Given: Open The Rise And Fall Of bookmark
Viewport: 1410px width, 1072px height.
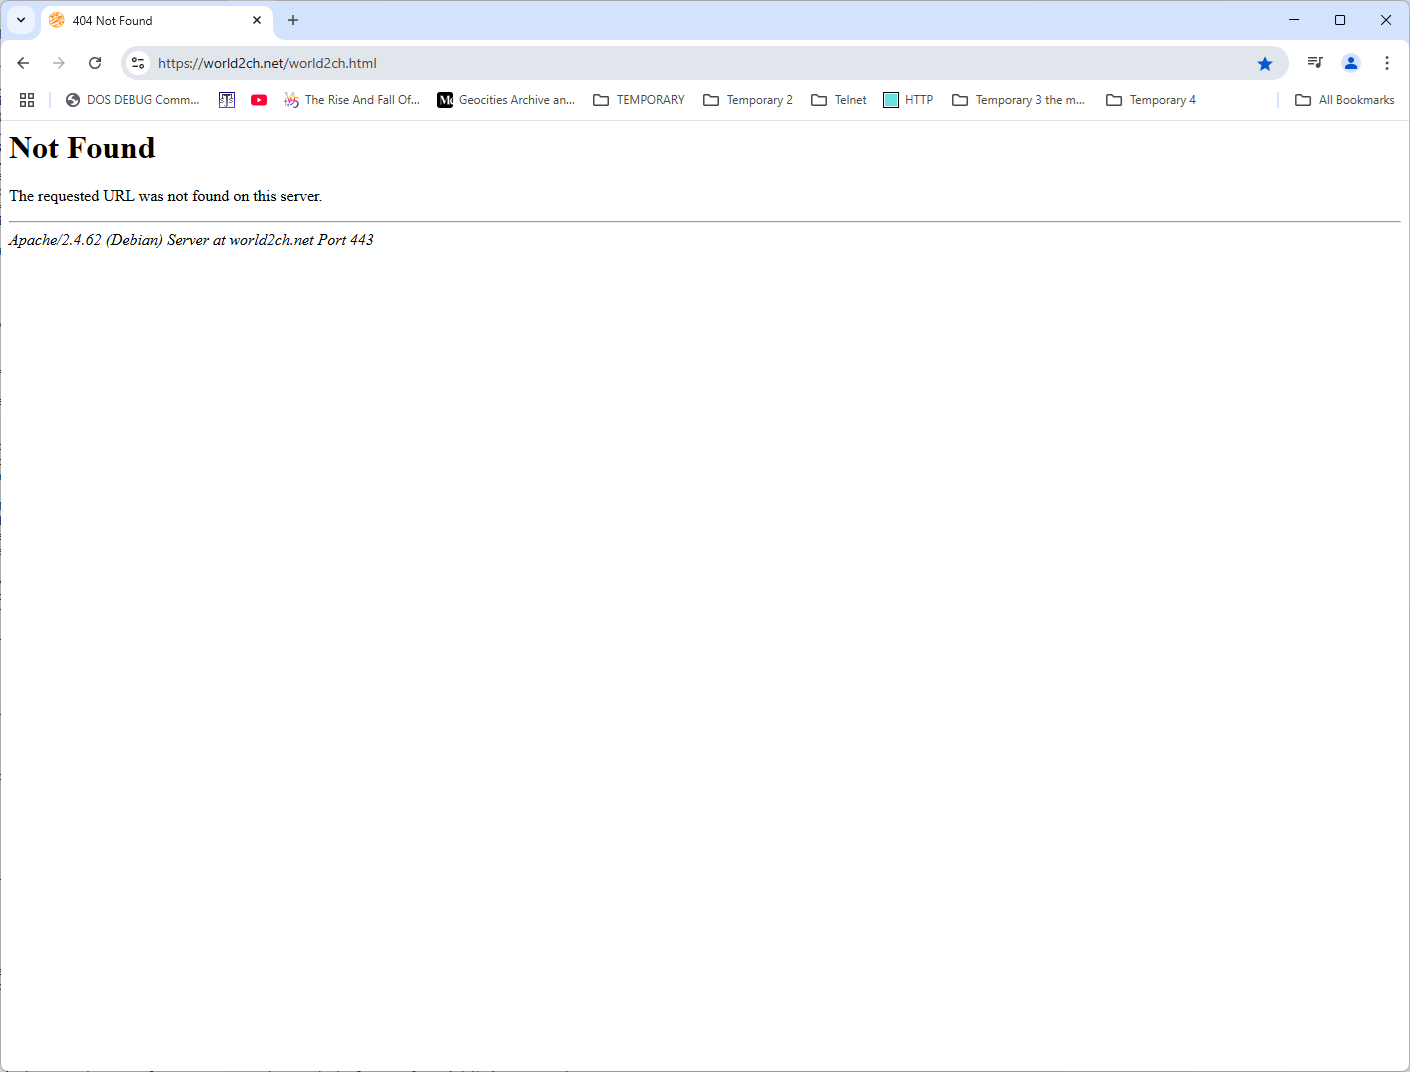Looking at the screenshot, I should [352, 100].
